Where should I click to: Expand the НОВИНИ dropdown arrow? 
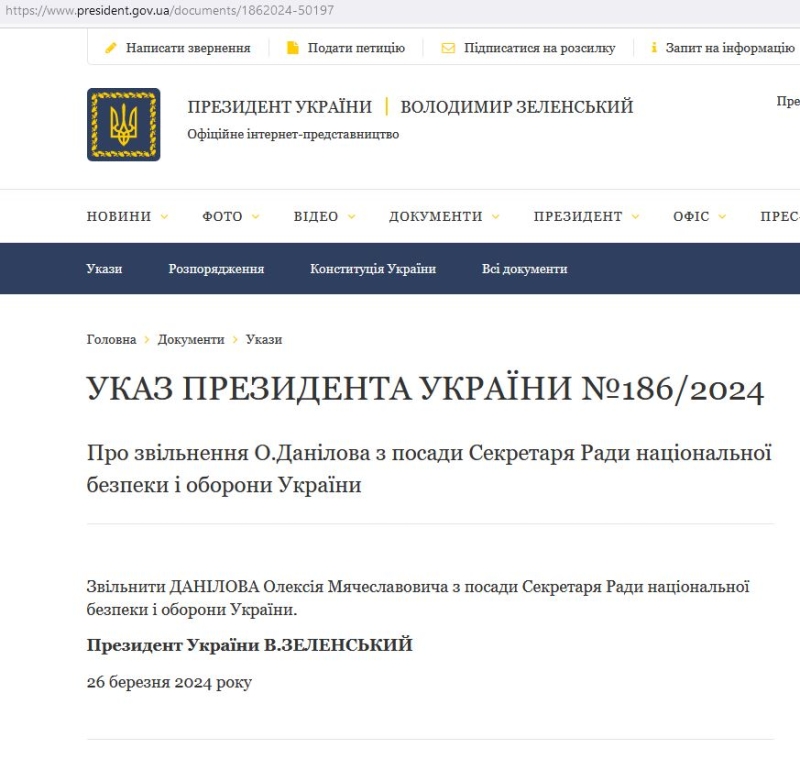[164, 217]
